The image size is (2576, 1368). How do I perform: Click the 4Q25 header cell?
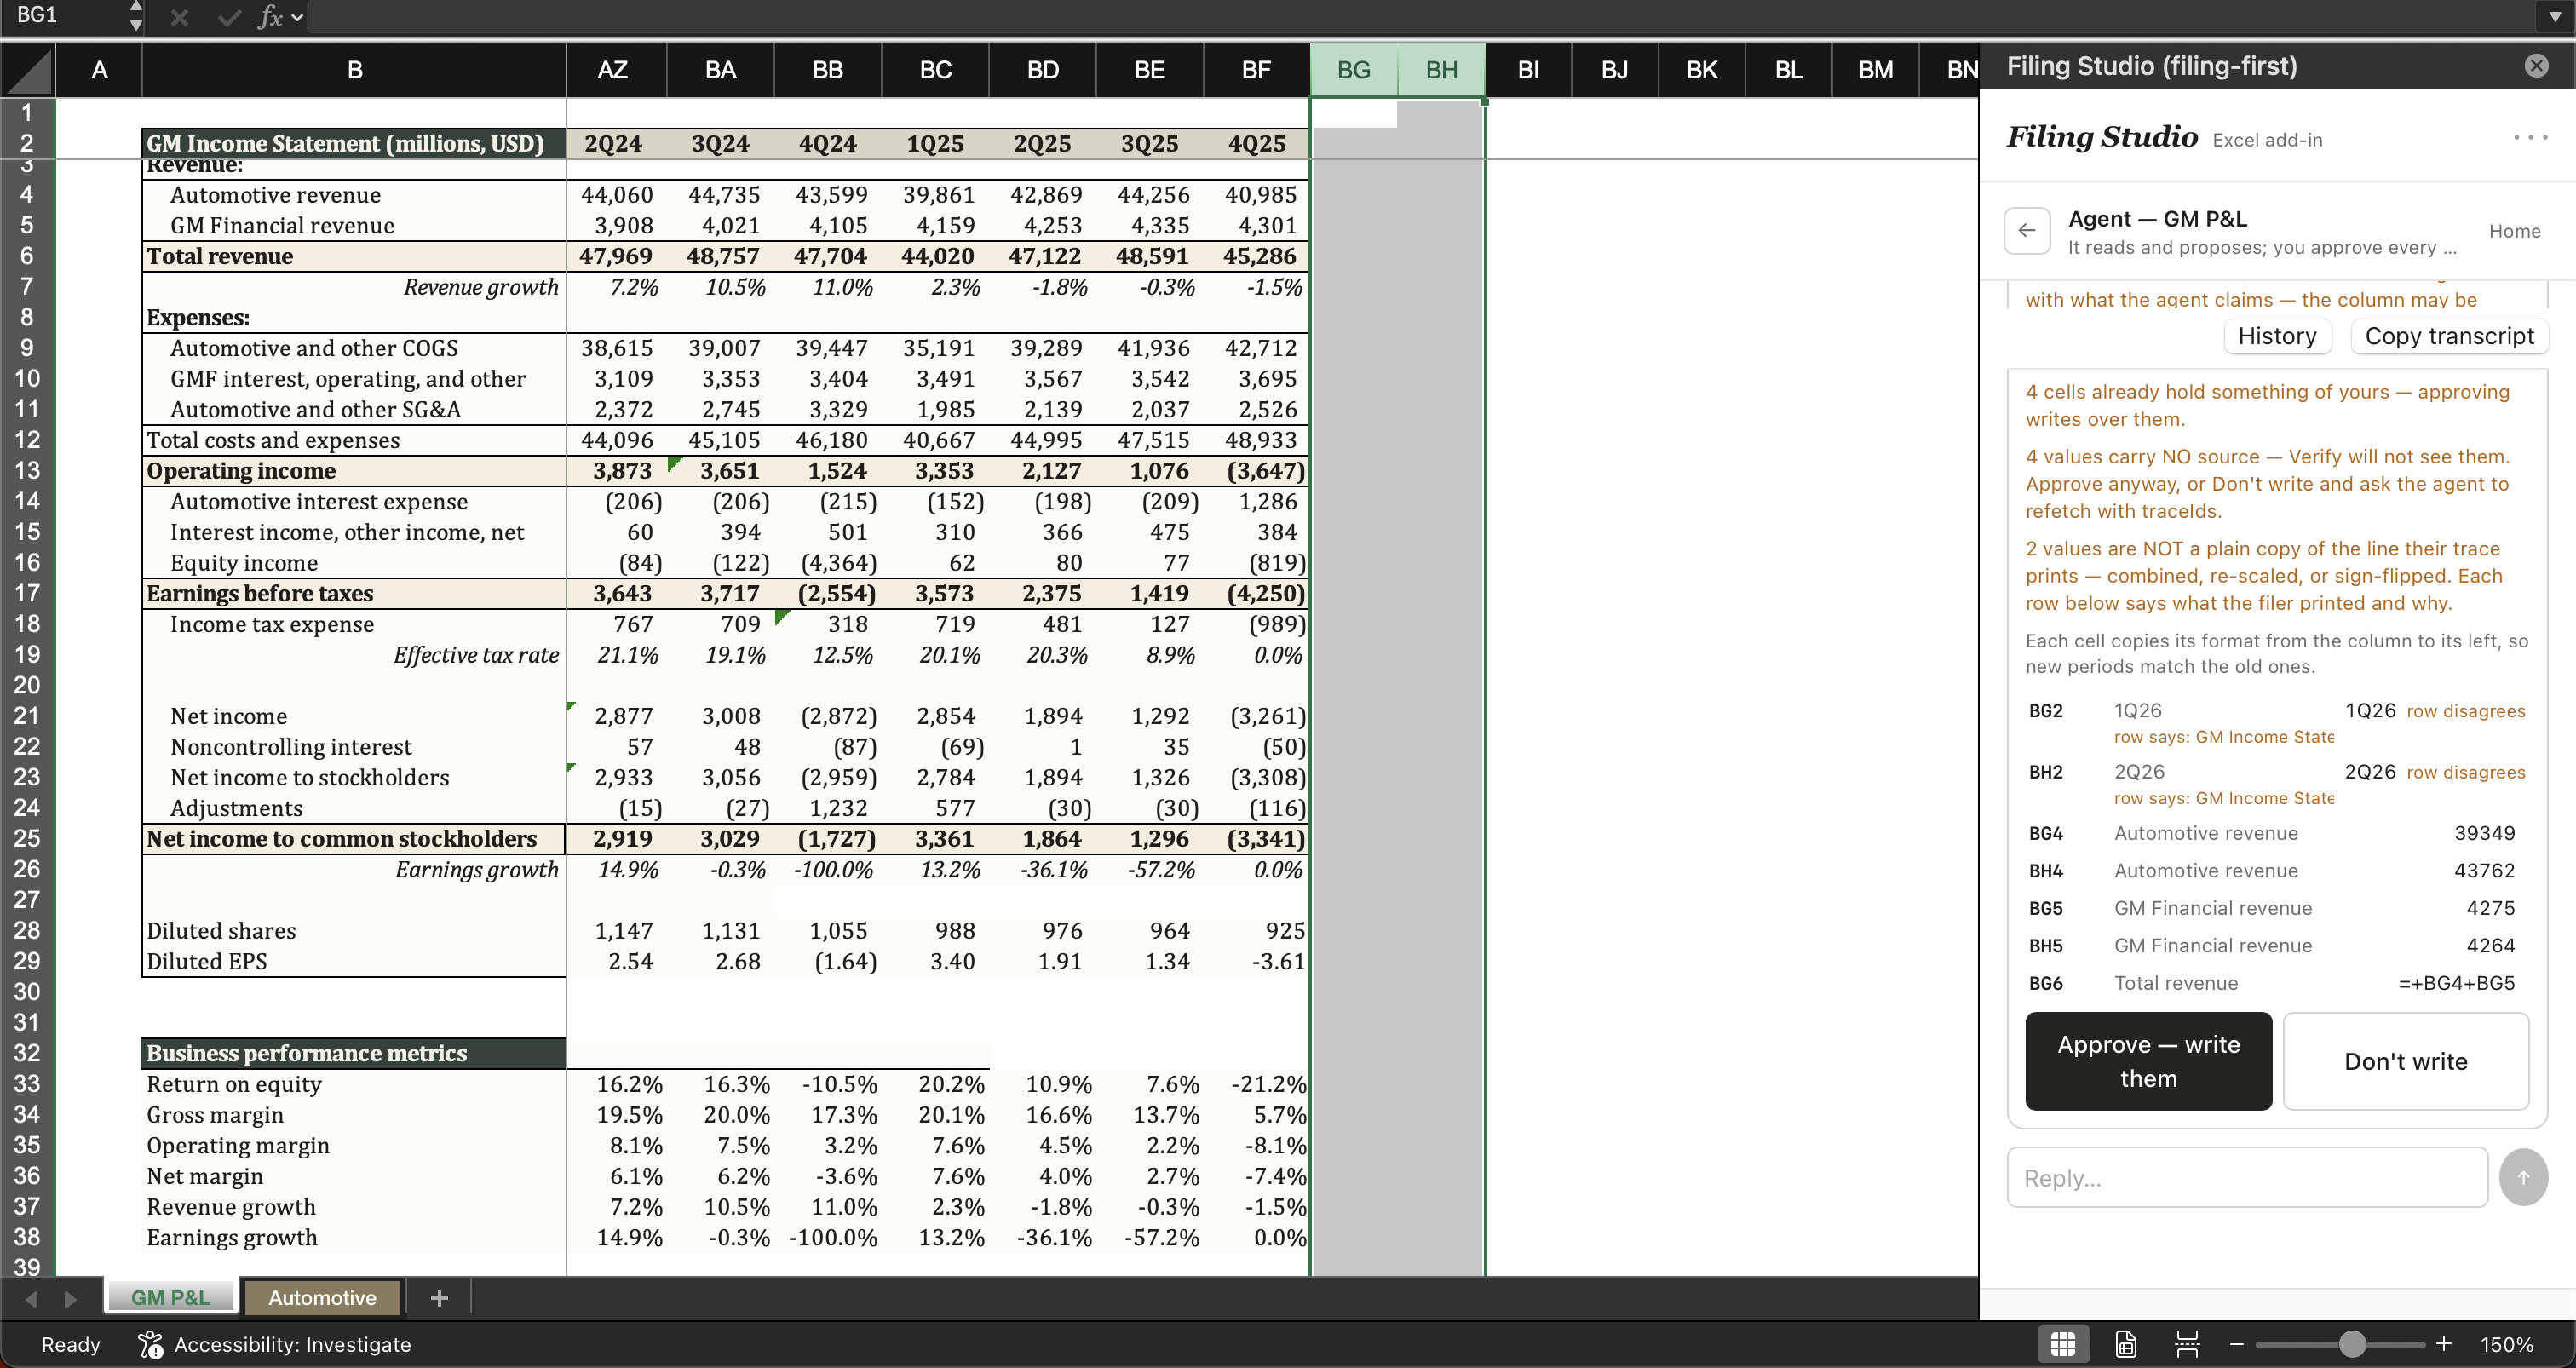[1256, 143]
